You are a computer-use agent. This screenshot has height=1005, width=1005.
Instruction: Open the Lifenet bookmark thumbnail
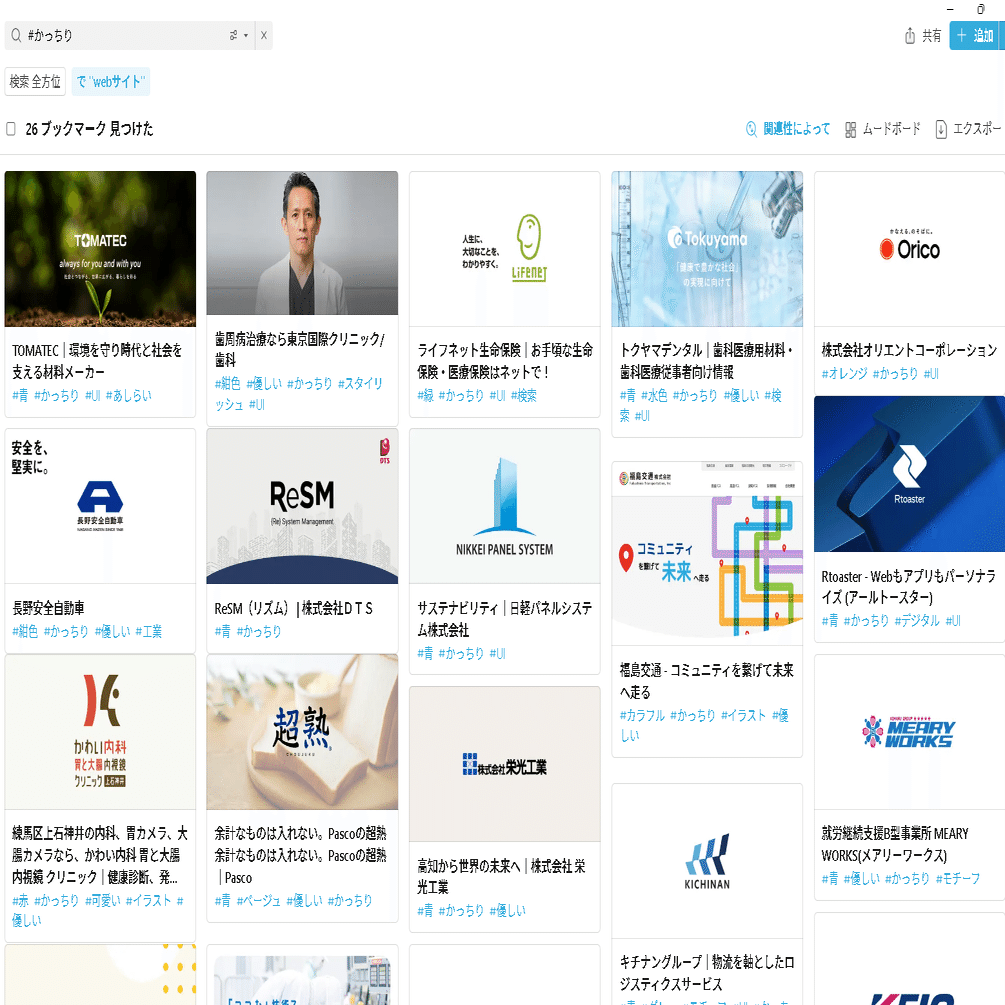(x=504, y=249)
